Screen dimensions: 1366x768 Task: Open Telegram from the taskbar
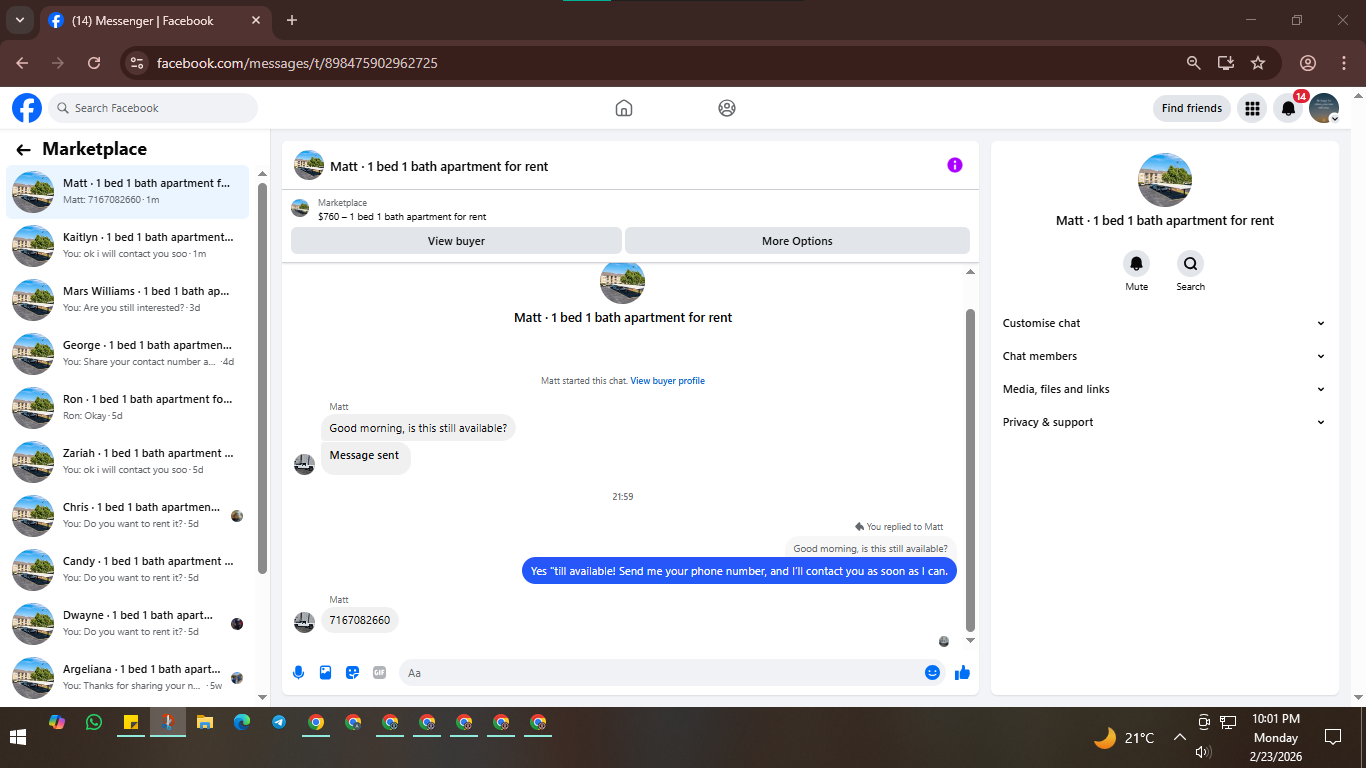(279, 722)
